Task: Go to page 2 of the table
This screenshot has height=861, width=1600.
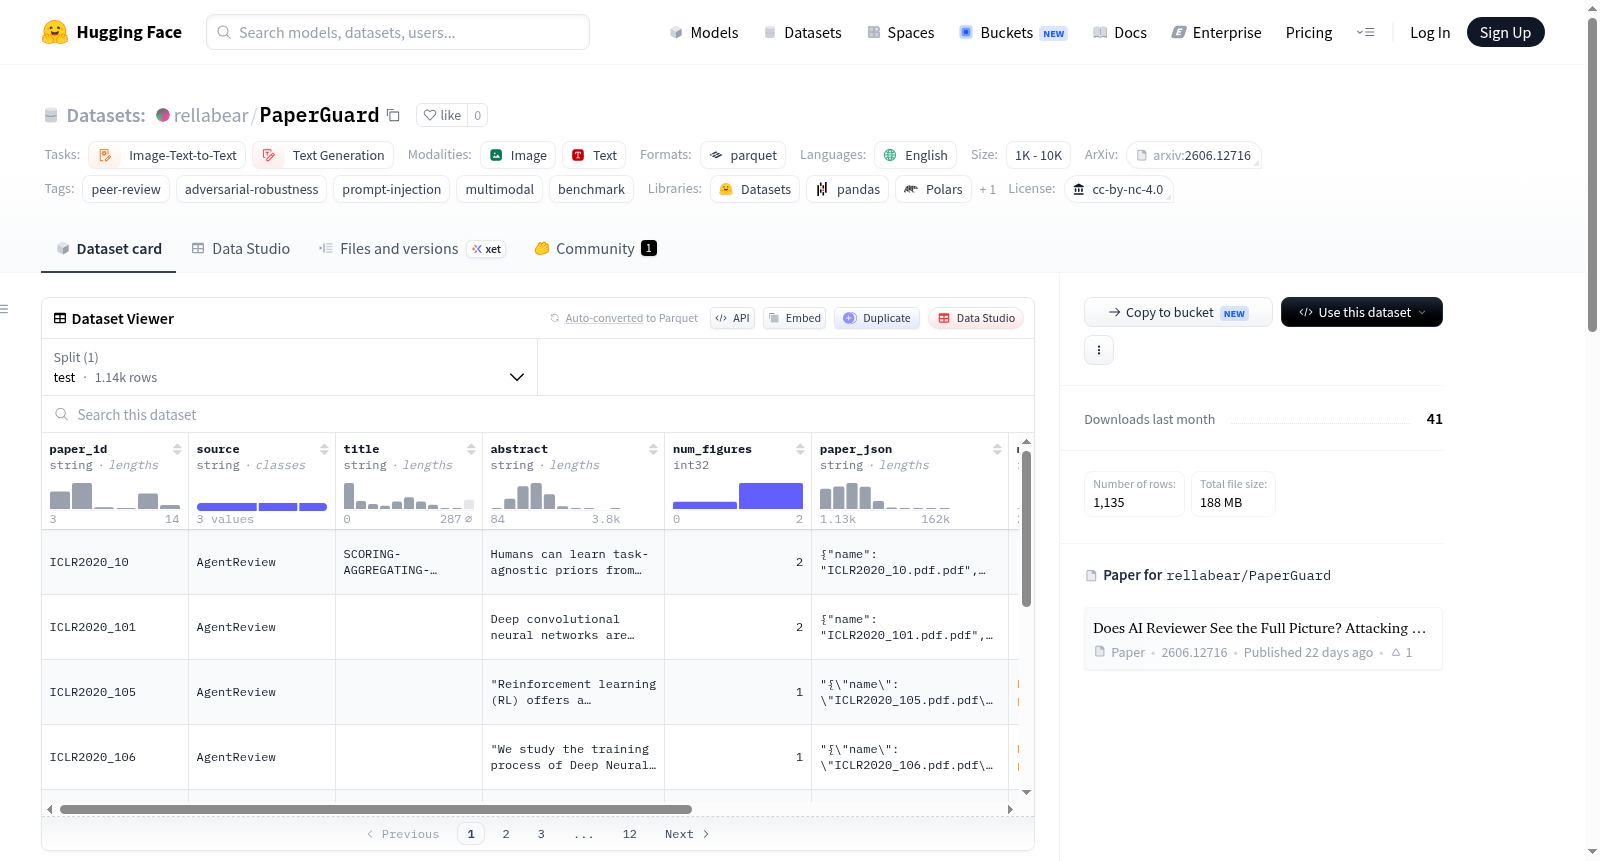Action: click(x=506, y=834)
